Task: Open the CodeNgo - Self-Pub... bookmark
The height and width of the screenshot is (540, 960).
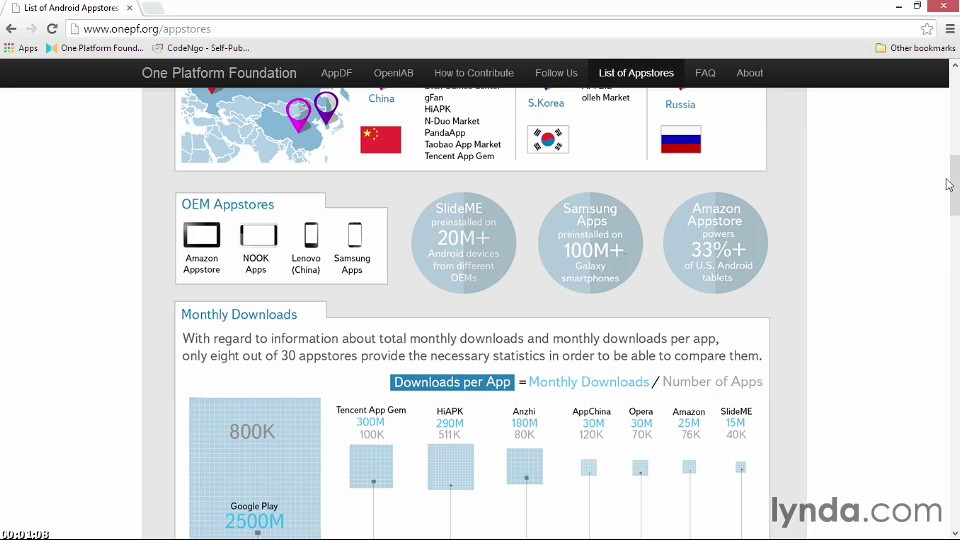Action: (x=201, y=48)
